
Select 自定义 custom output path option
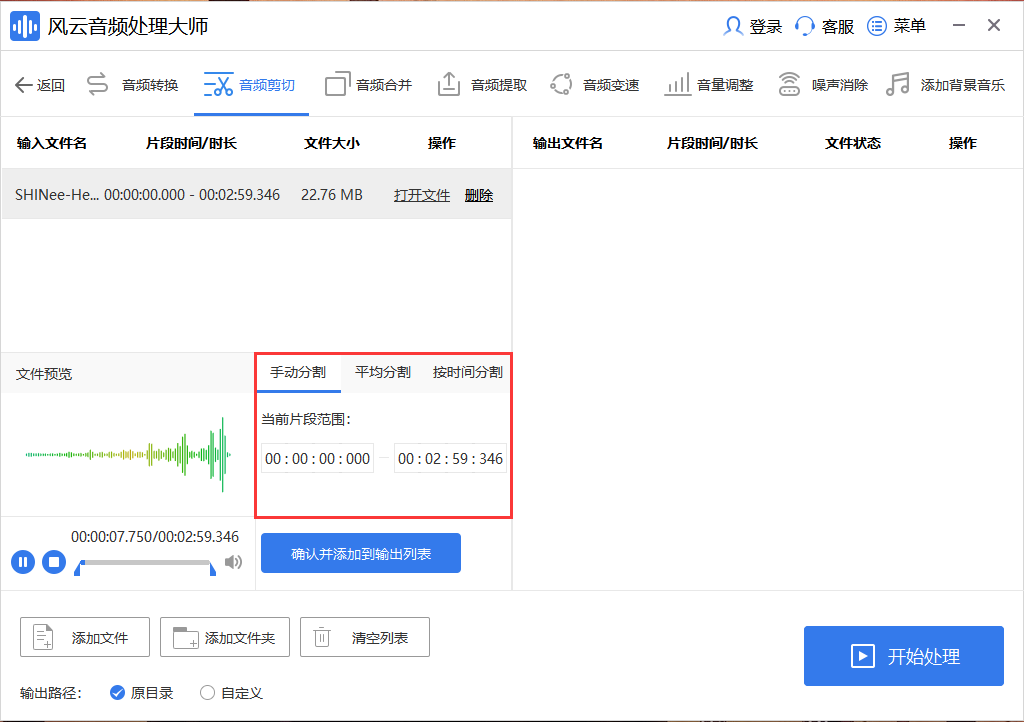coord(231,693)
